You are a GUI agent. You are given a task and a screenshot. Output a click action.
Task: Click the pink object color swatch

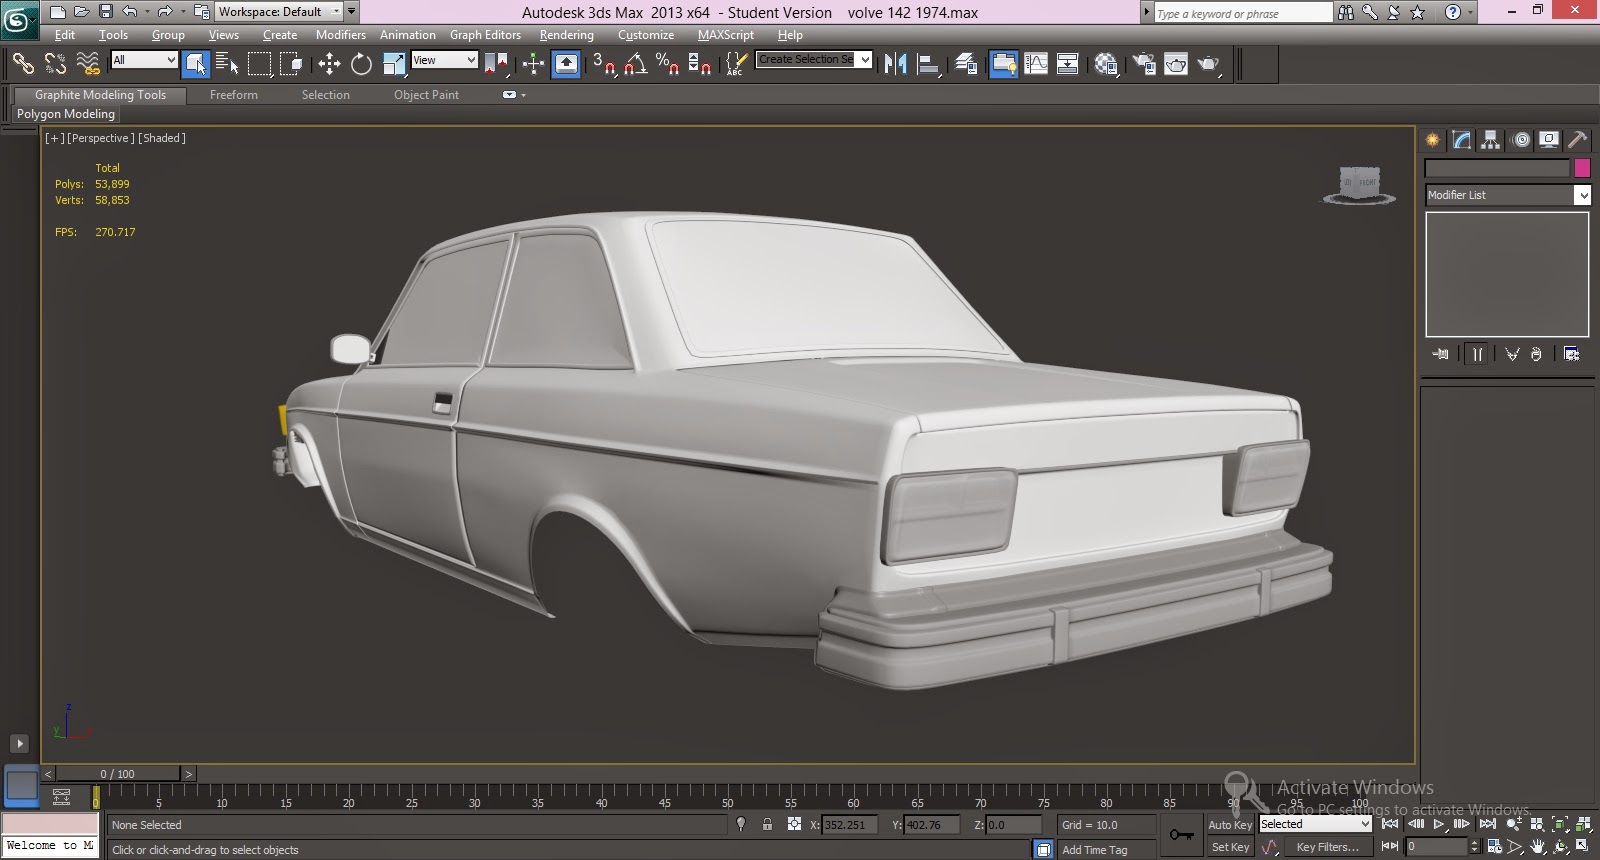pyautogui.click(x=1582, y=168)
